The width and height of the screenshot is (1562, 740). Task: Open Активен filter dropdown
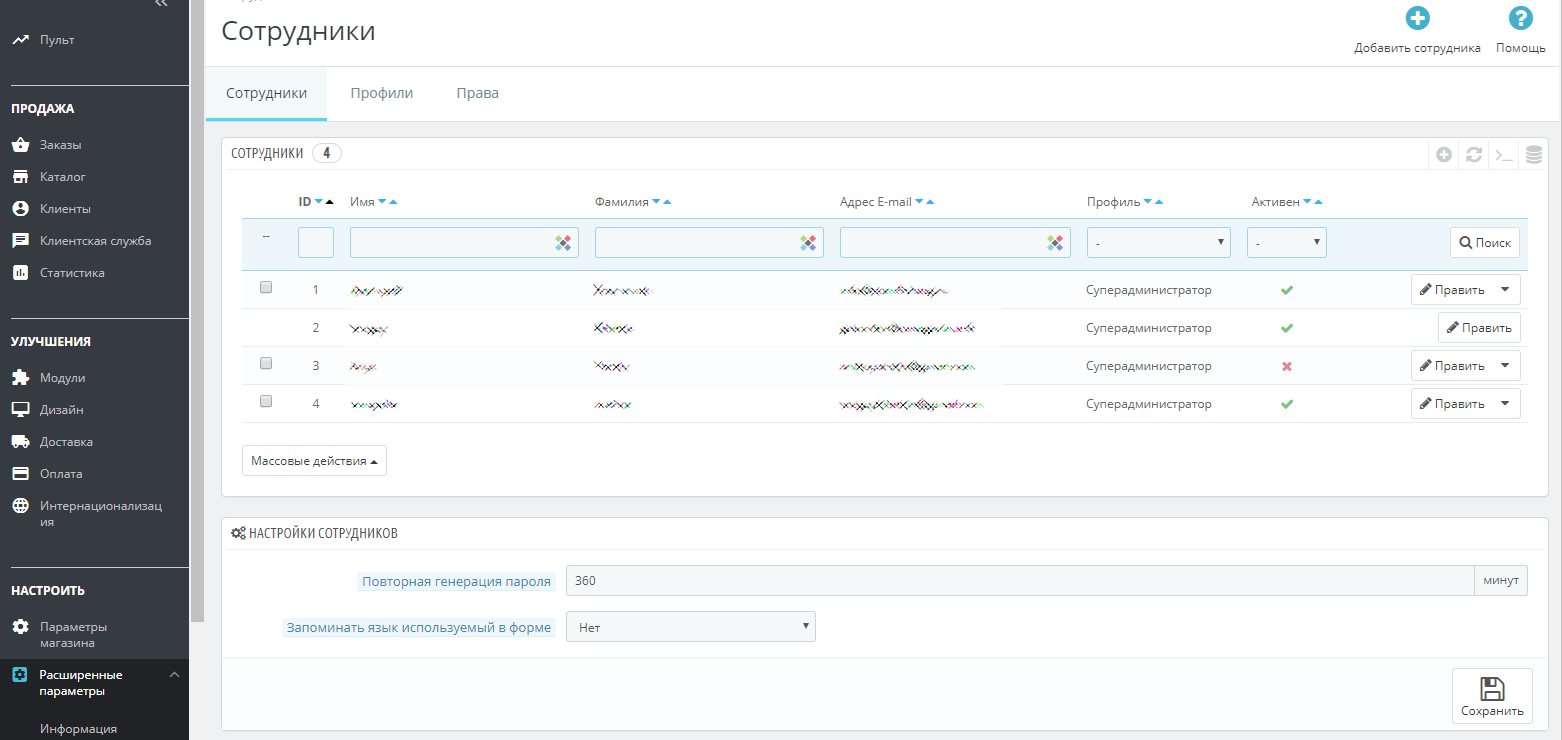pos(1287,243)
